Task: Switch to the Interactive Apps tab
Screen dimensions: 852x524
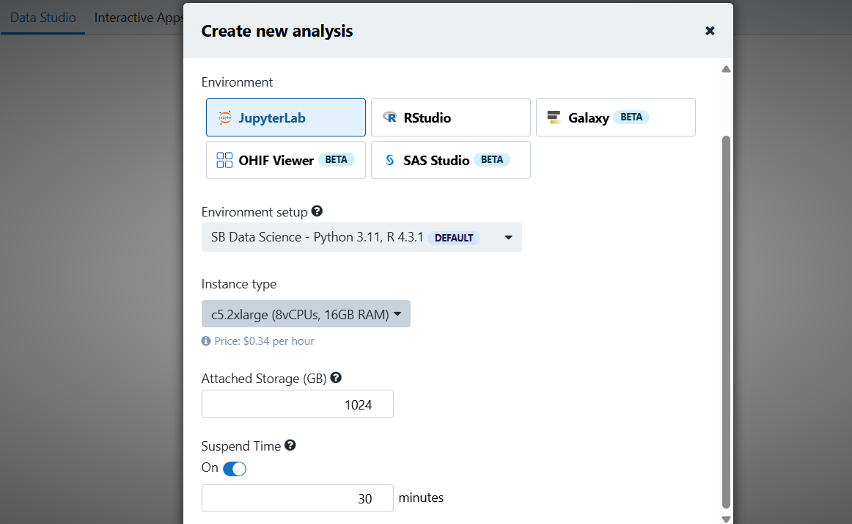Action: point(139,17)
